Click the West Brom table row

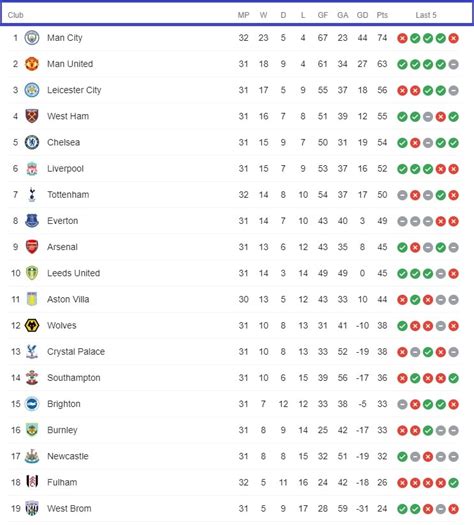click(236, 509)
